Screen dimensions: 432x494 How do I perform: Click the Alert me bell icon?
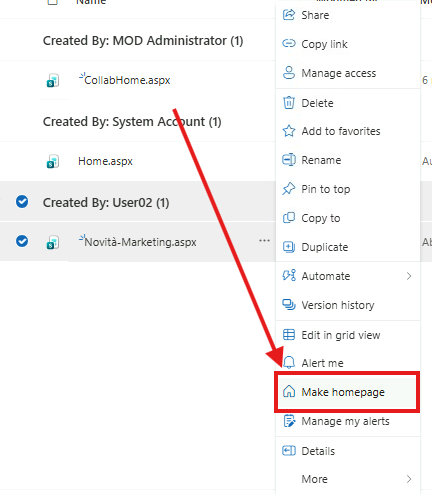pyautogui.click(x=289, y=362)
